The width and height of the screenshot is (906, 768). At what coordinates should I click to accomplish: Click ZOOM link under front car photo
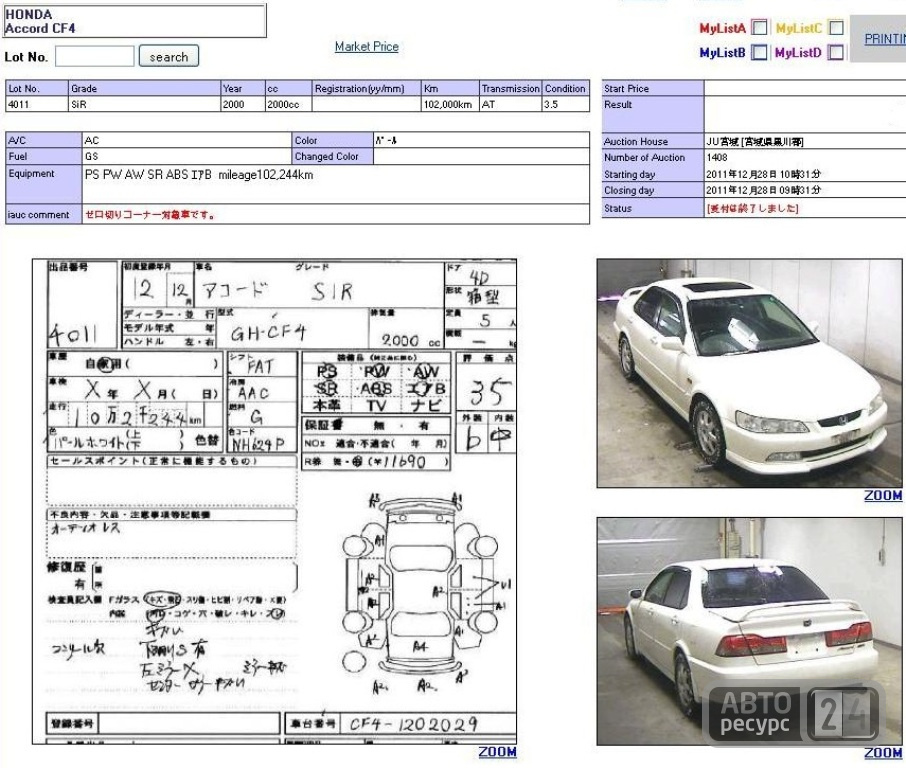[882, 495]
